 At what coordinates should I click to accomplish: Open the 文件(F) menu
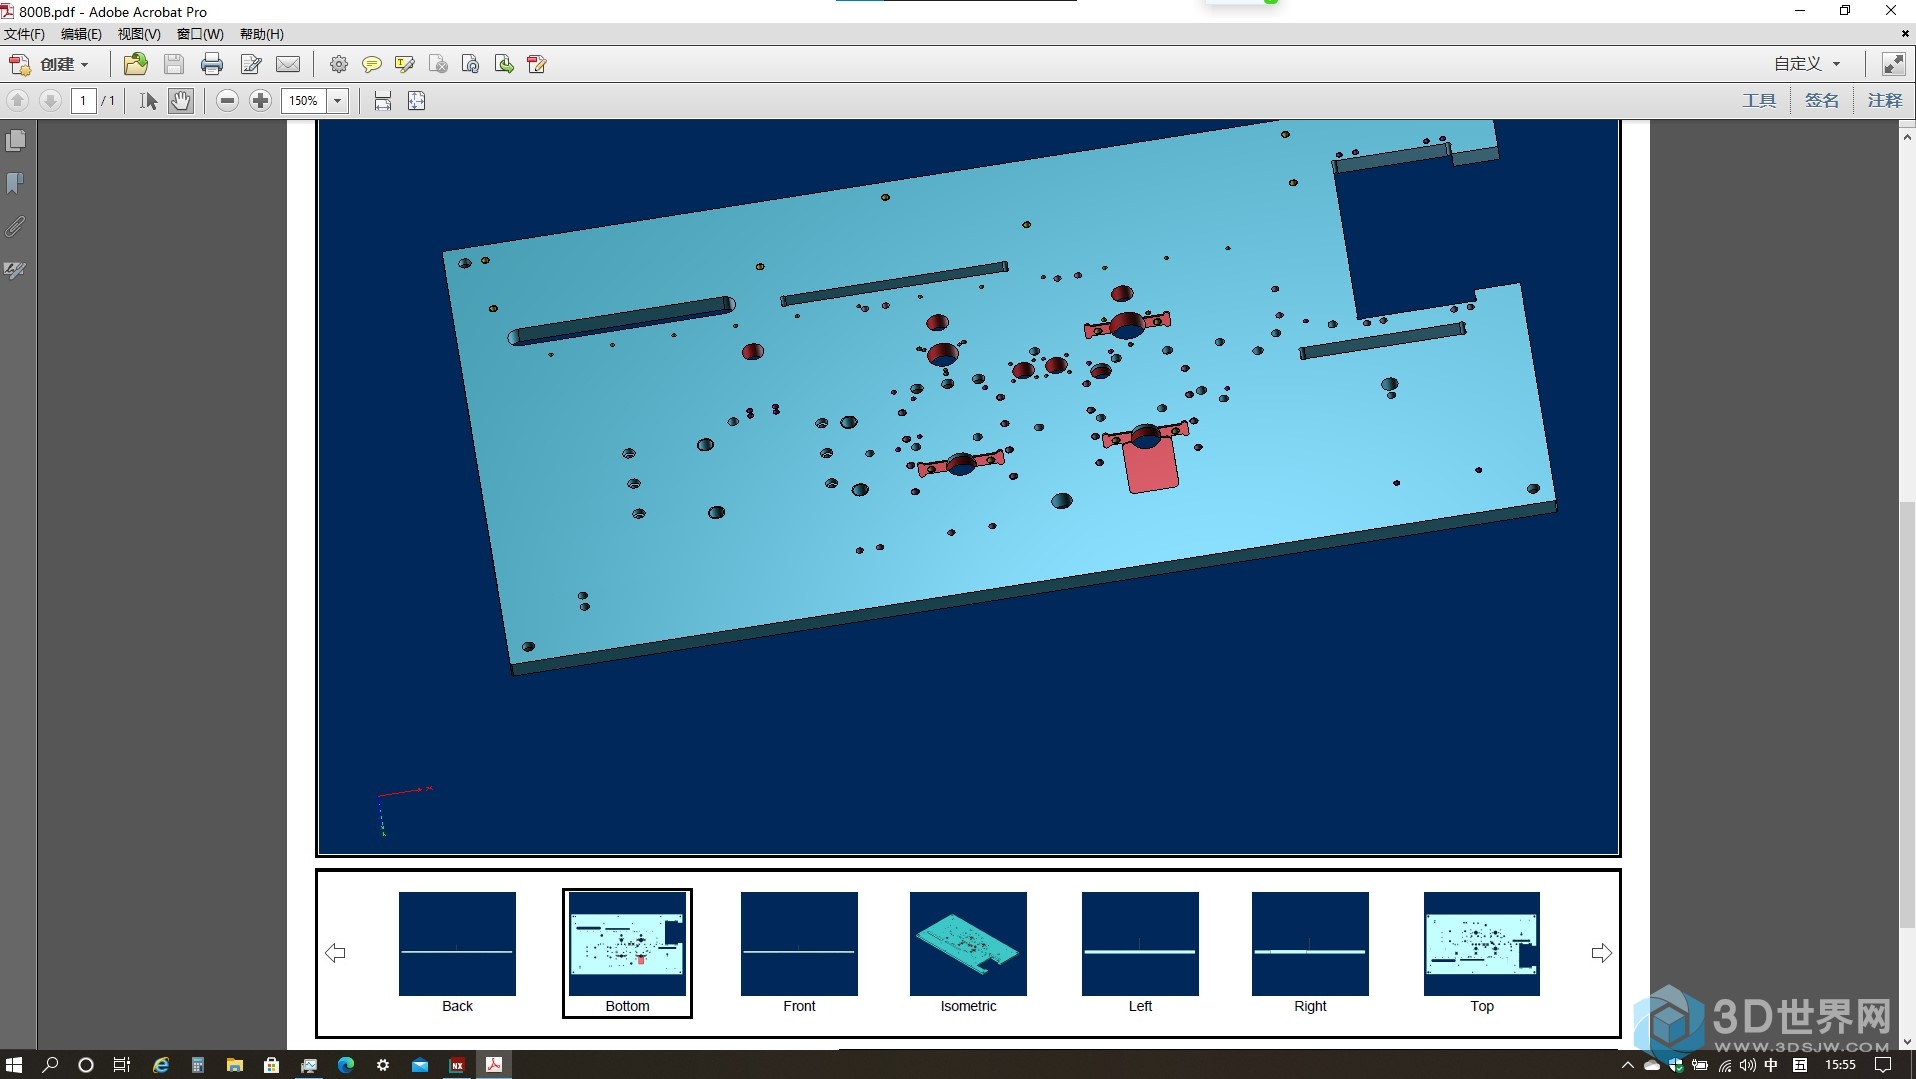pyautogui.click(x=25, y=34)
